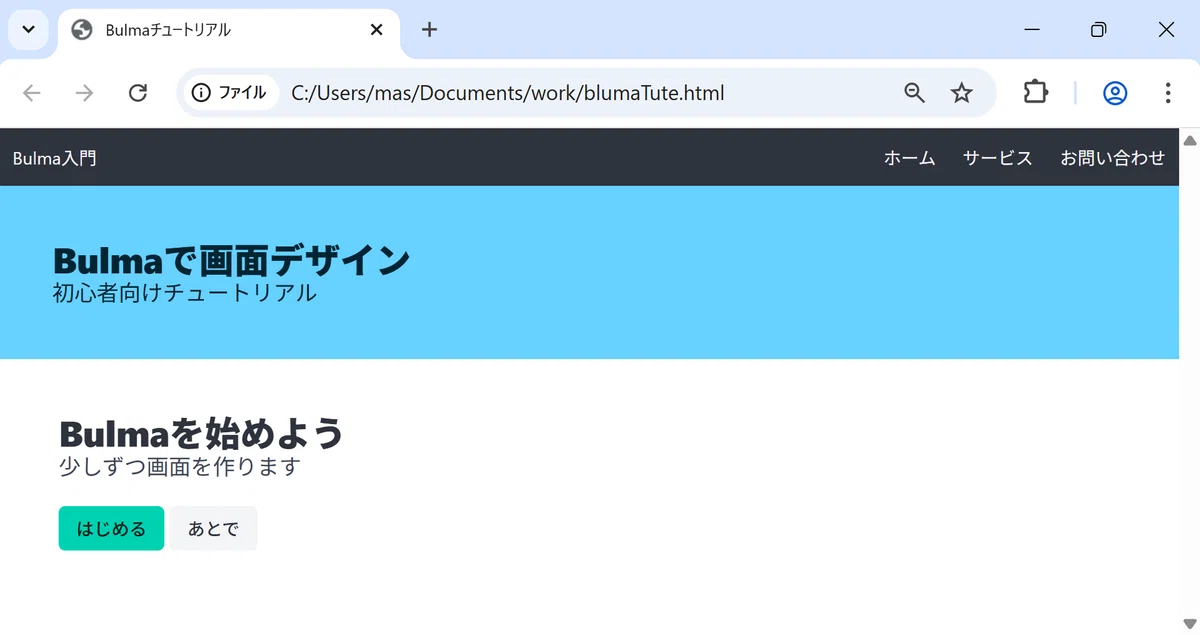Click the browser forward arrow icon
The image size is (1200, 635).
tap(85, 93)
